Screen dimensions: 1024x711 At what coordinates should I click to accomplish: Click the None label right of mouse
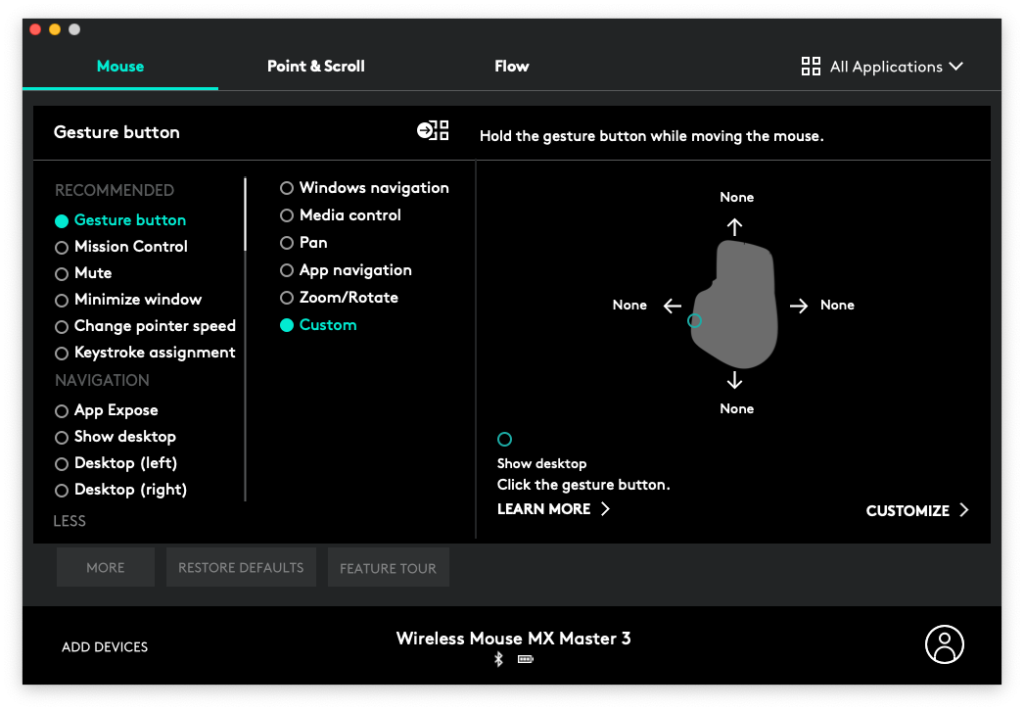(x=837, y=305)
